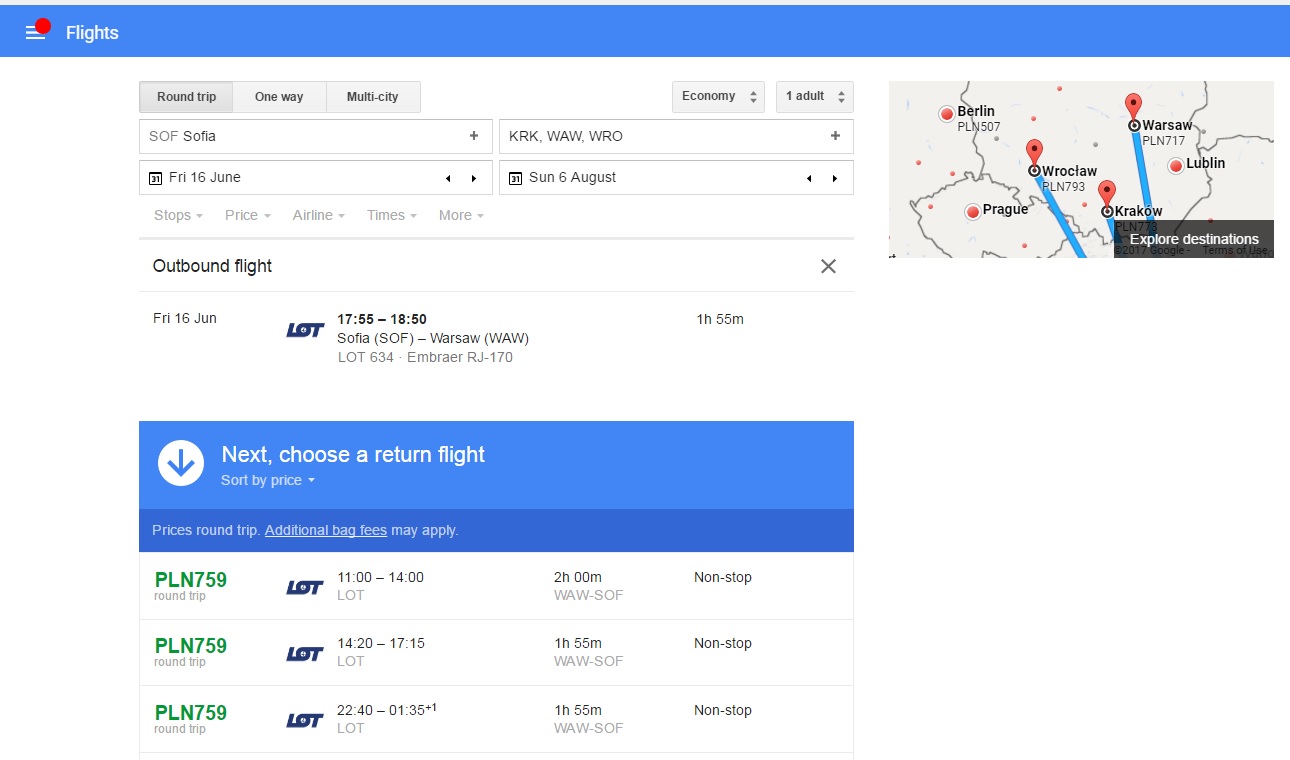
Task: Go to previous day for departure date
Action: coord(449,178)
